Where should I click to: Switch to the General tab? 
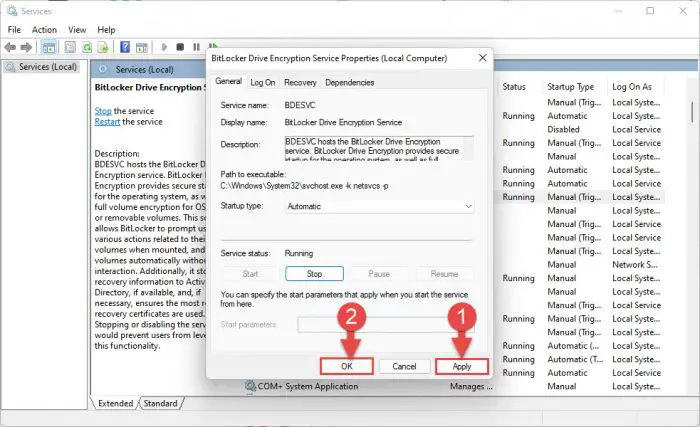click(x=229, y=81)
